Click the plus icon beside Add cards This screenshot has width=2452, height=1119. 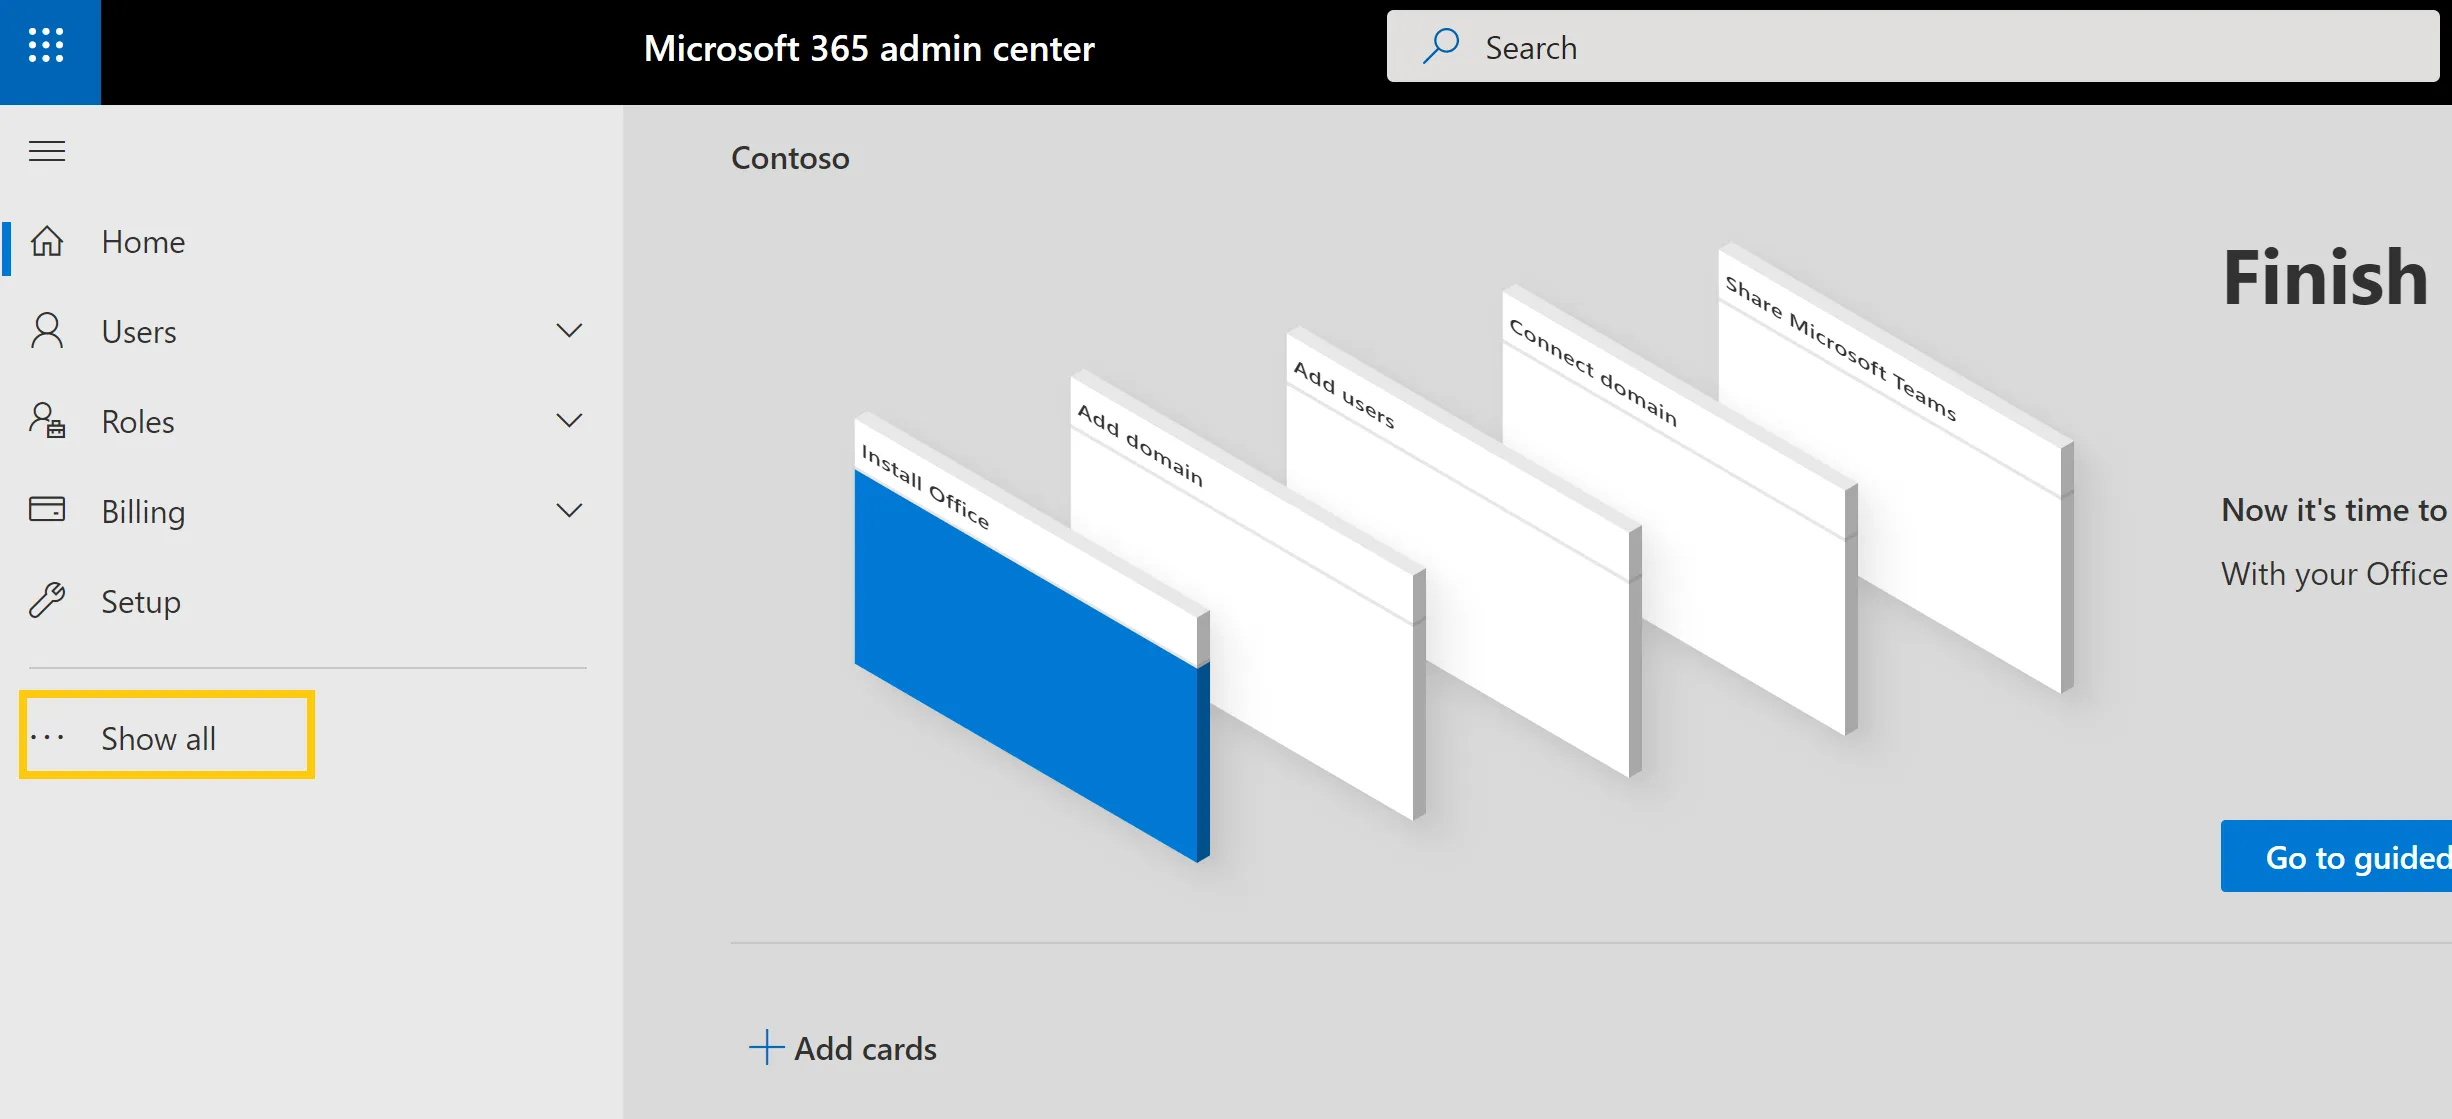[766, 1047]
